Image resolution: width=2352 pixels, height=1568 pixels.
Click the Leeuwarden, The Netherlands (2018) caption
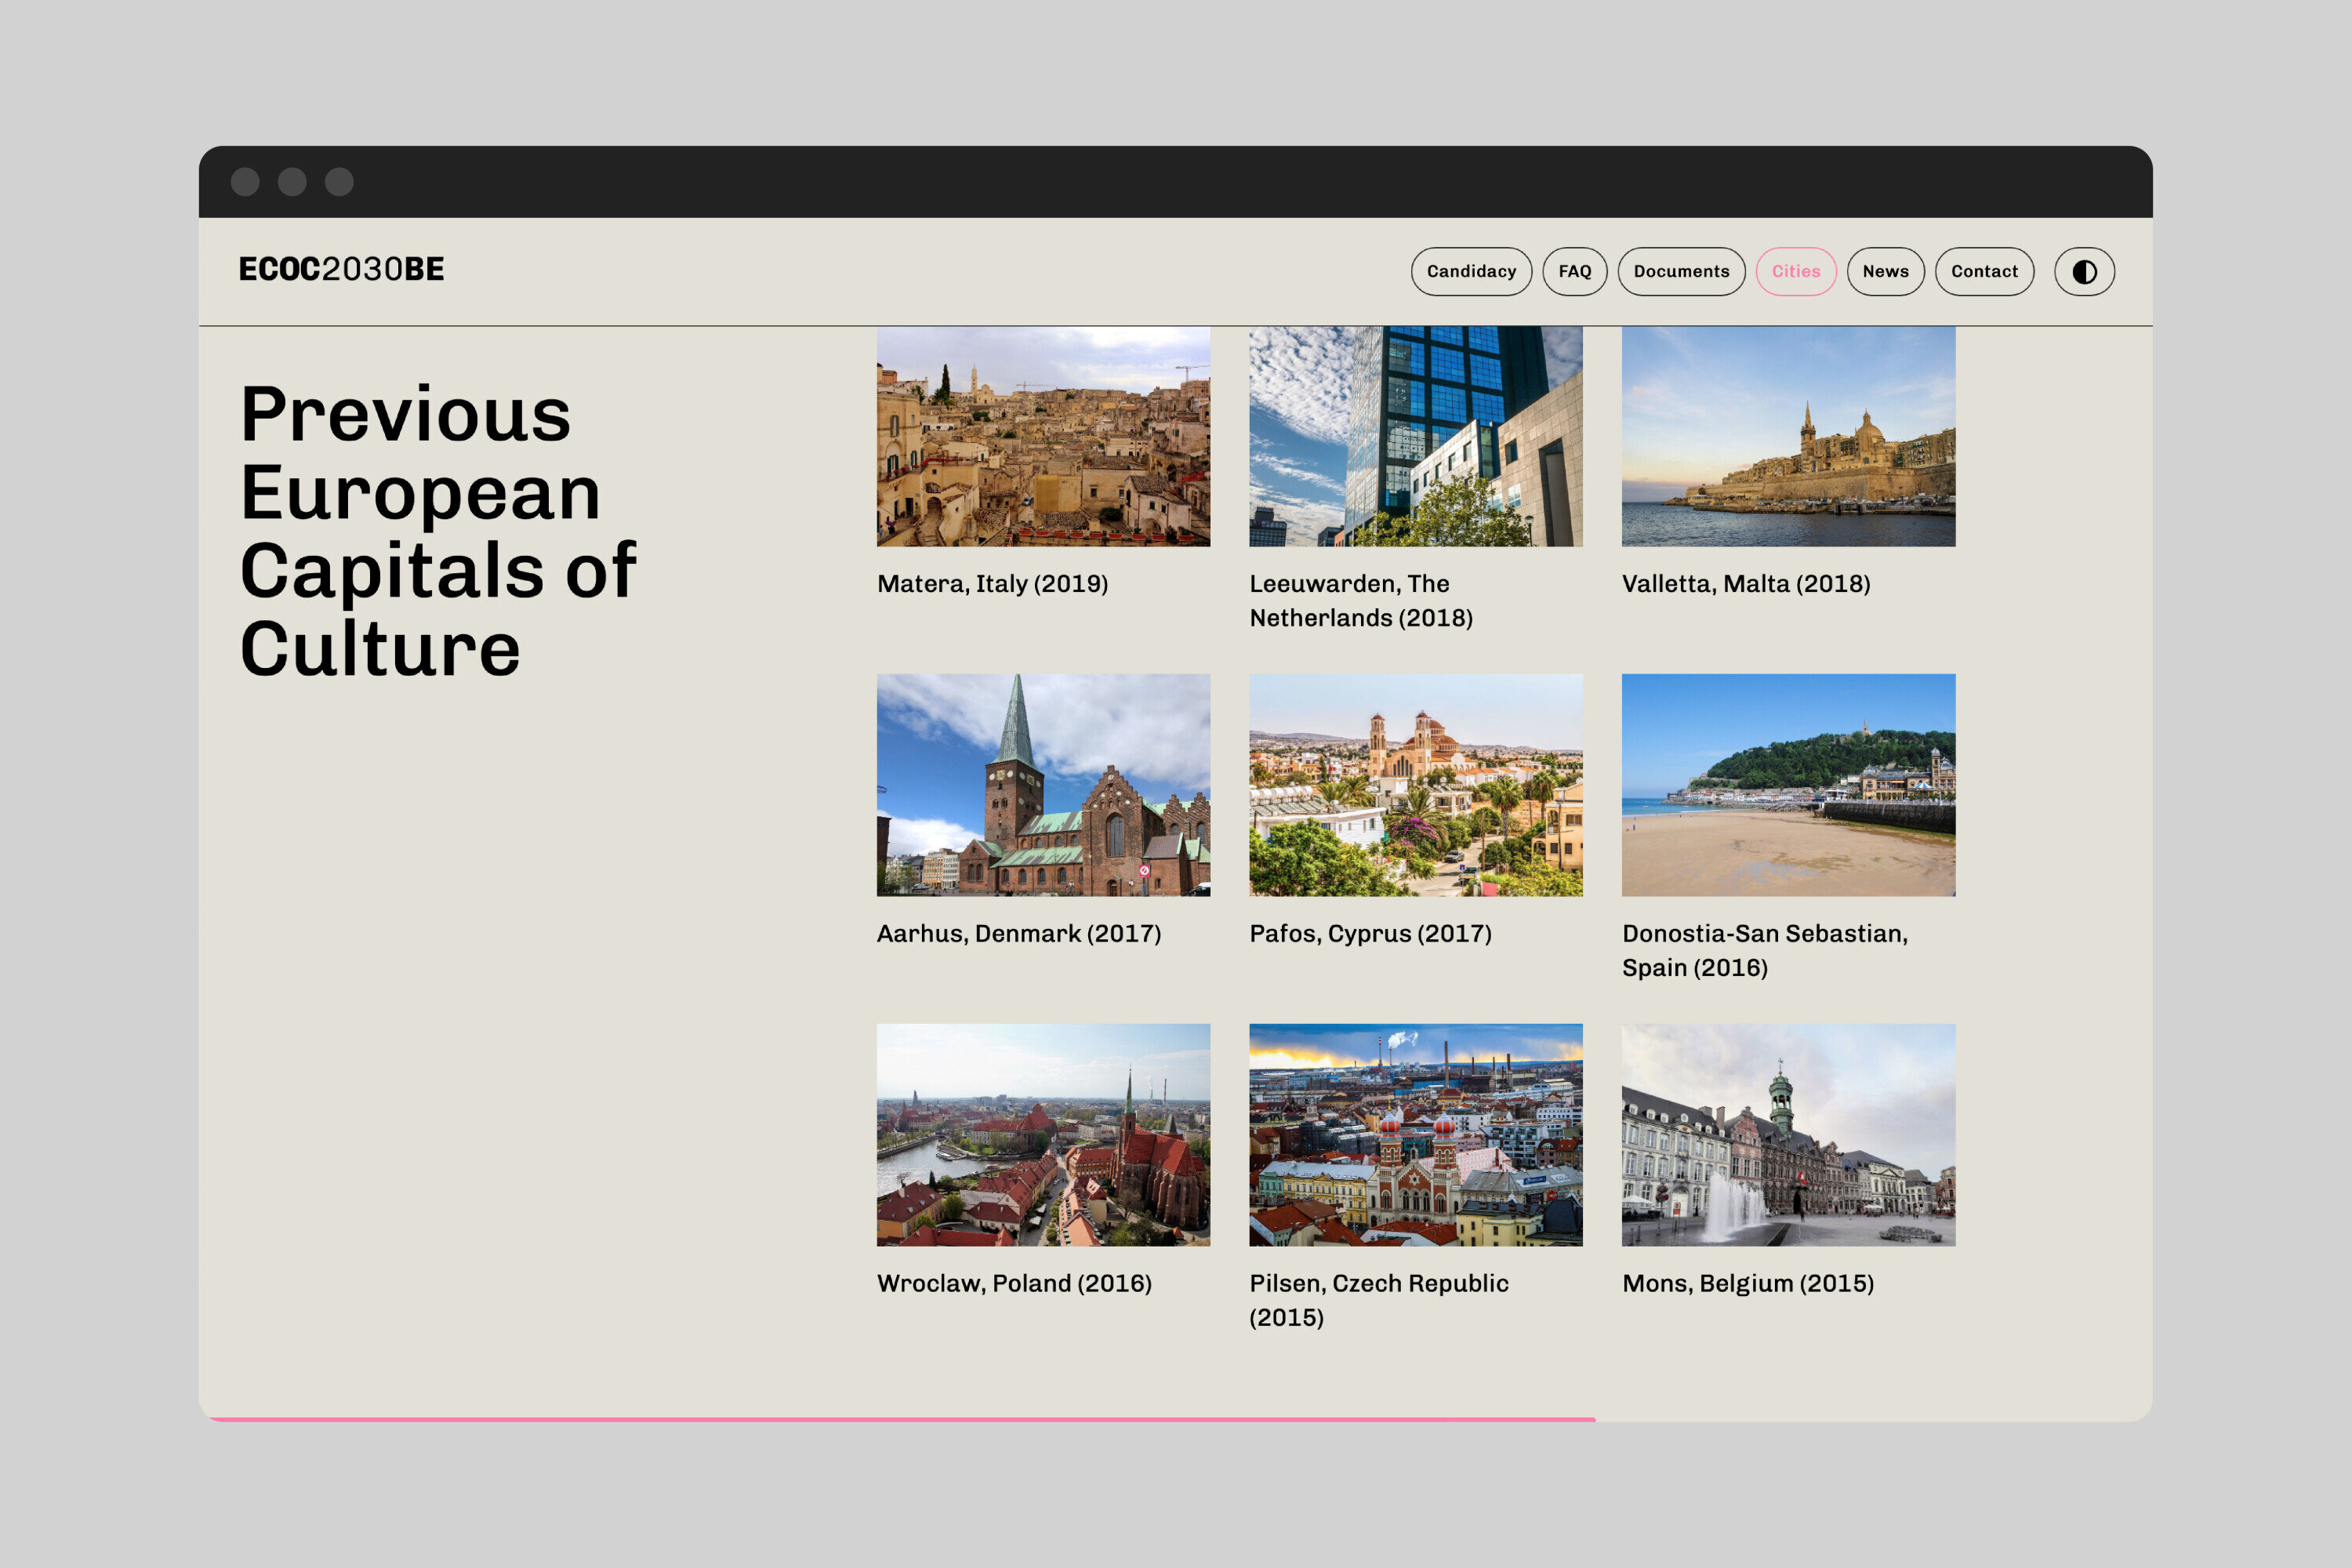tap(1361, 601)
